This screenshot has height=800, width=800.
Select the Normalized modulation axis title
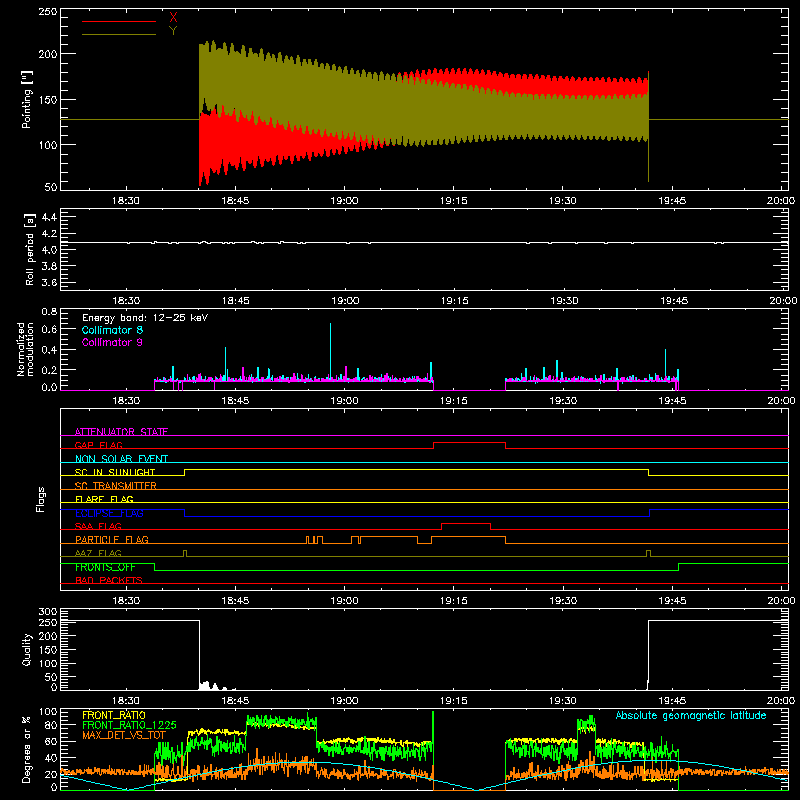[x=25, y=349]
